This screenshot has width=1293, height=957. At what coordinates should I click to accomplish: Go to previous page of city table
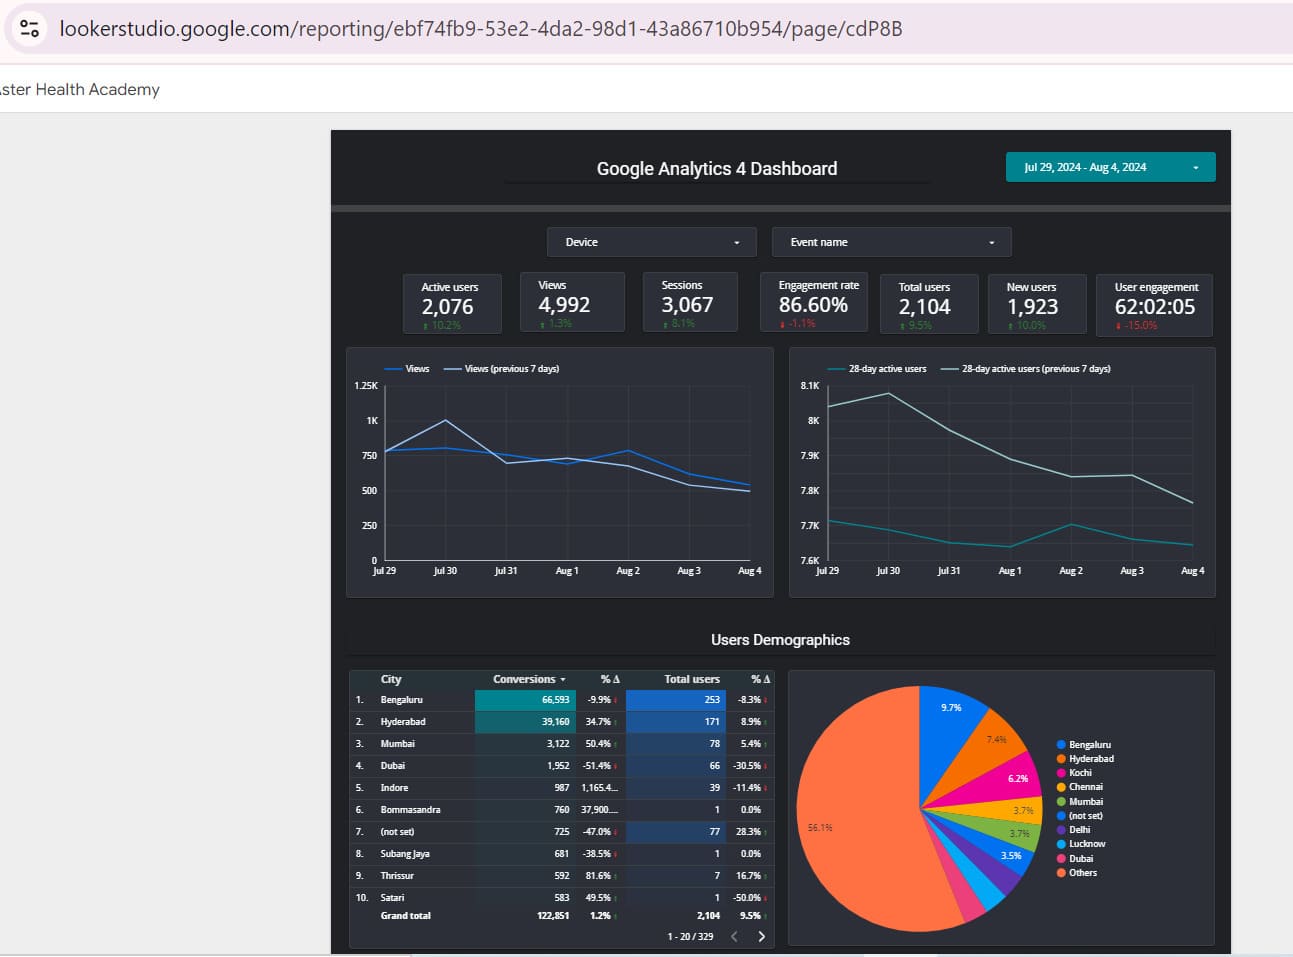pos(735,937)
